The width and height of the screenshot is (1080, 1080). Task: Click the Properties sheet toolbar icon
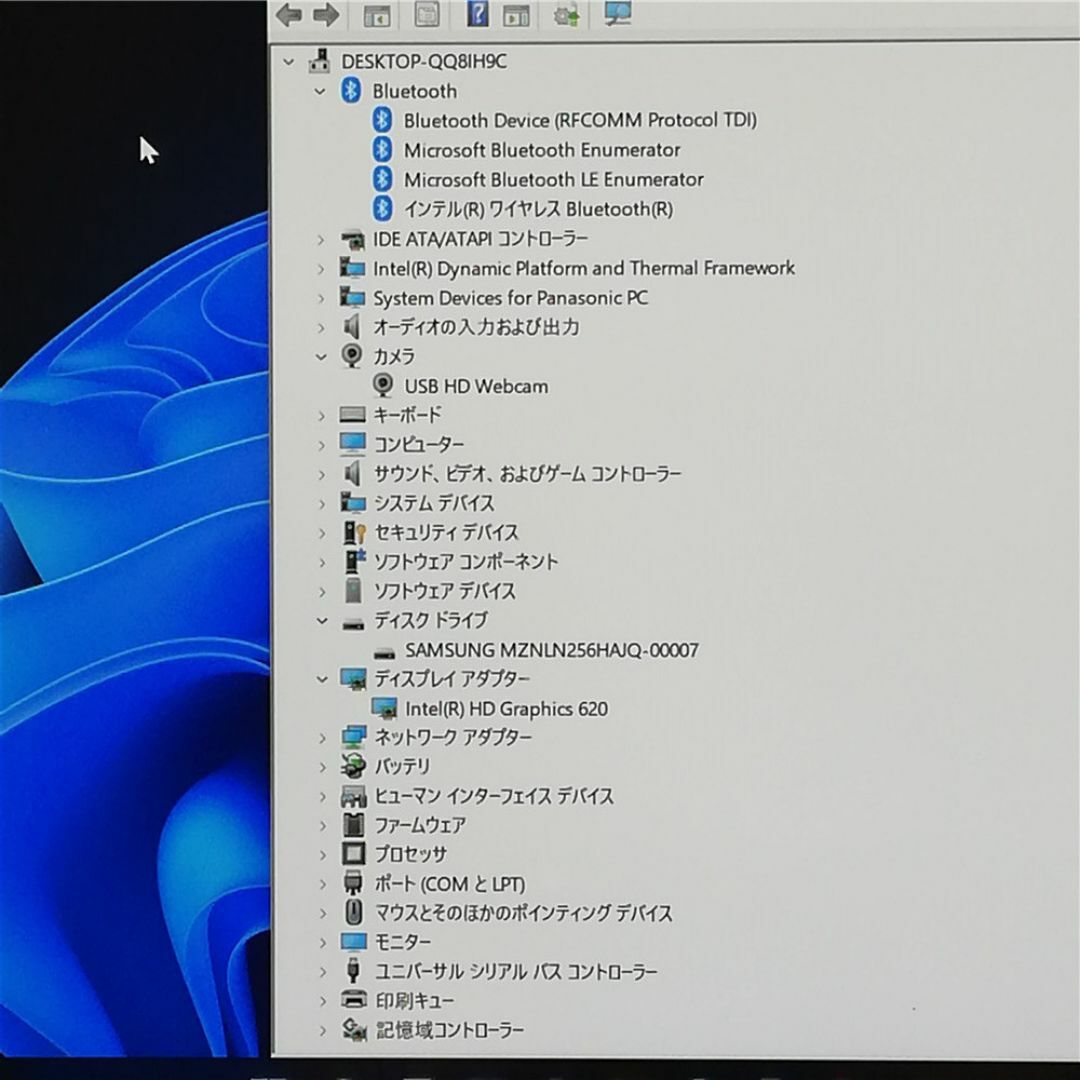point(427,14)
